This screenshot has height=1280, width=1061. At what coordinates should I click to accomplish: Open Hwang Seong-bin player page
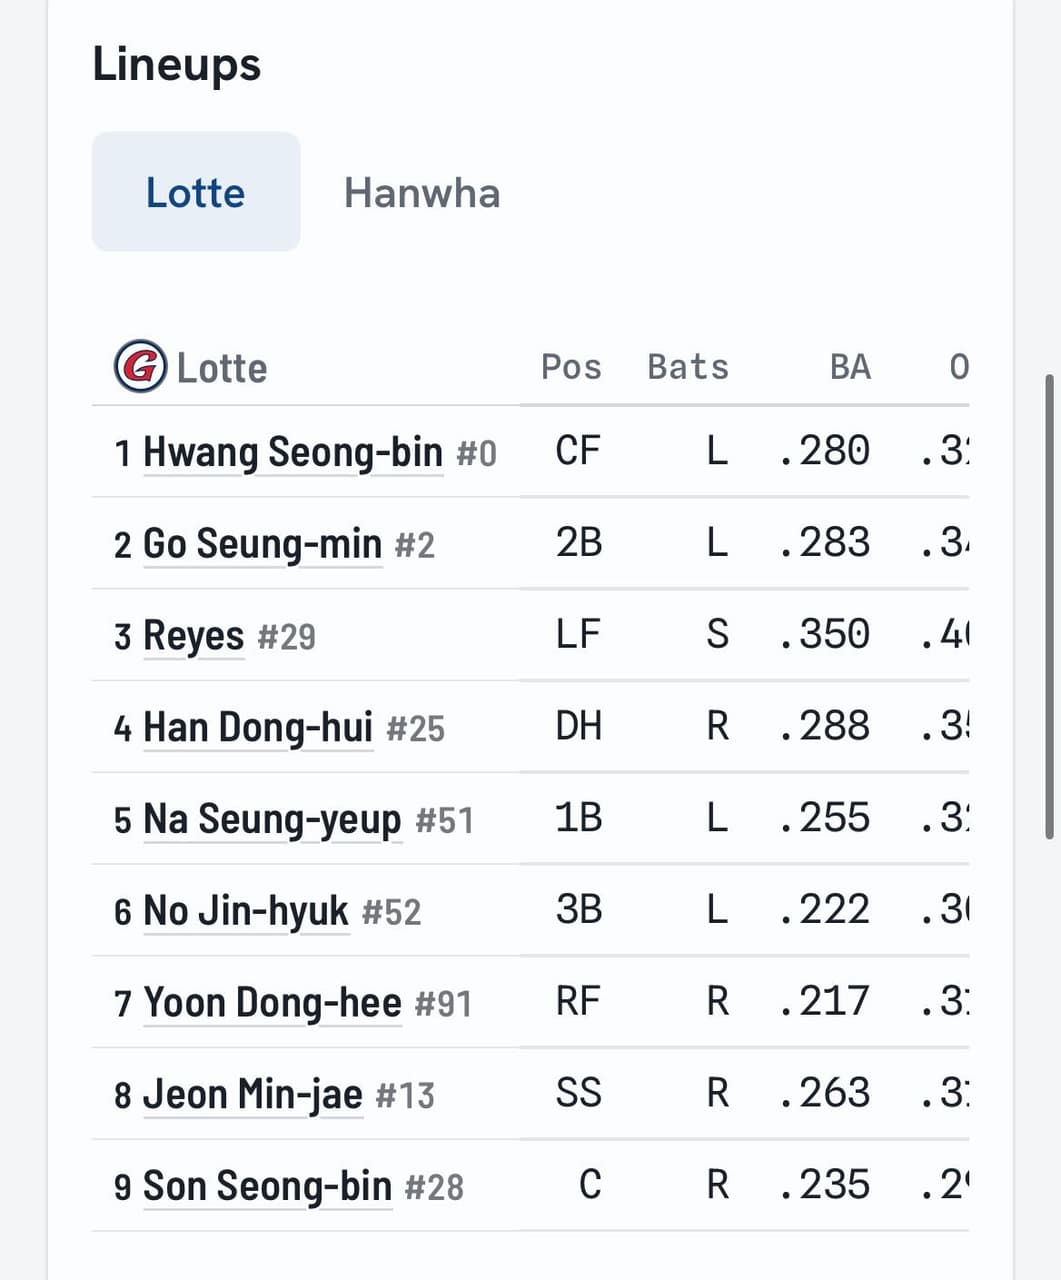pyautogui.click(x=293, y=452)
